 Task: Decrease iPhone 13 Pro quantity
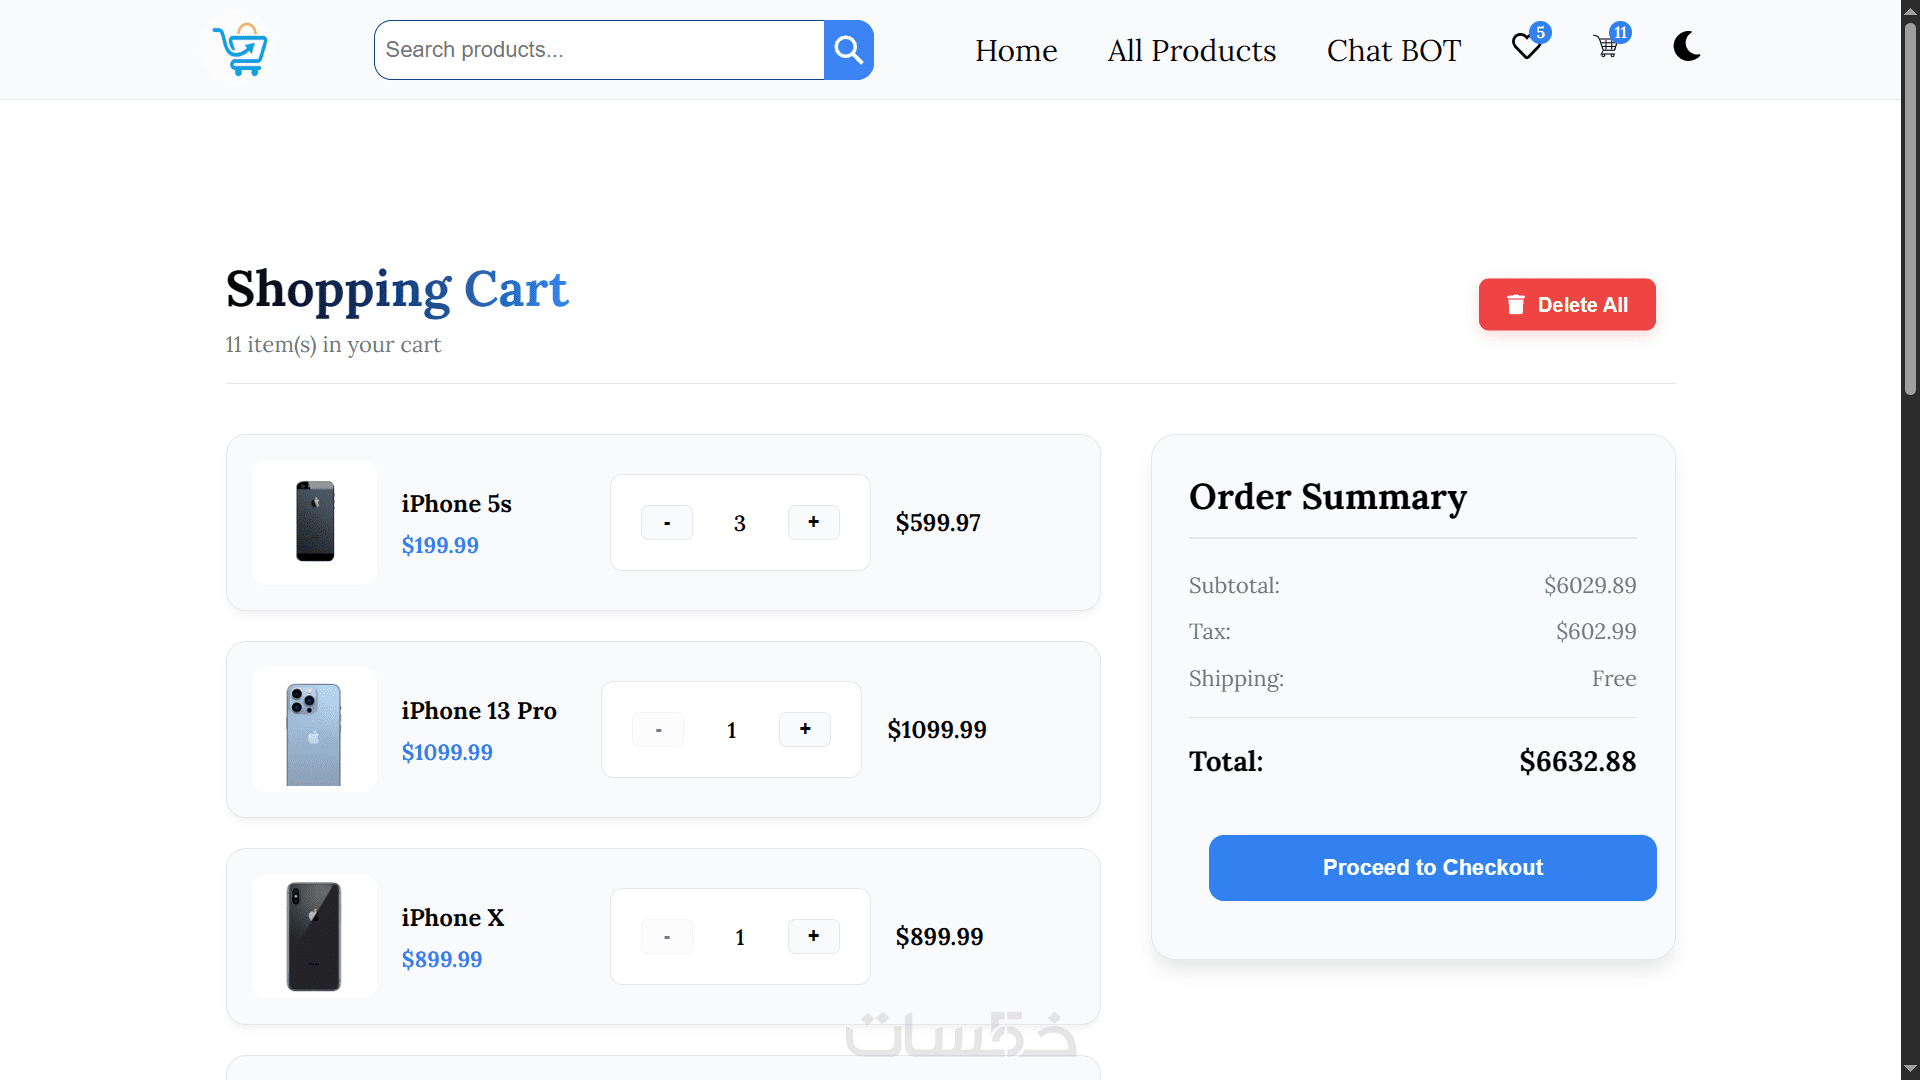pos(658,729)
